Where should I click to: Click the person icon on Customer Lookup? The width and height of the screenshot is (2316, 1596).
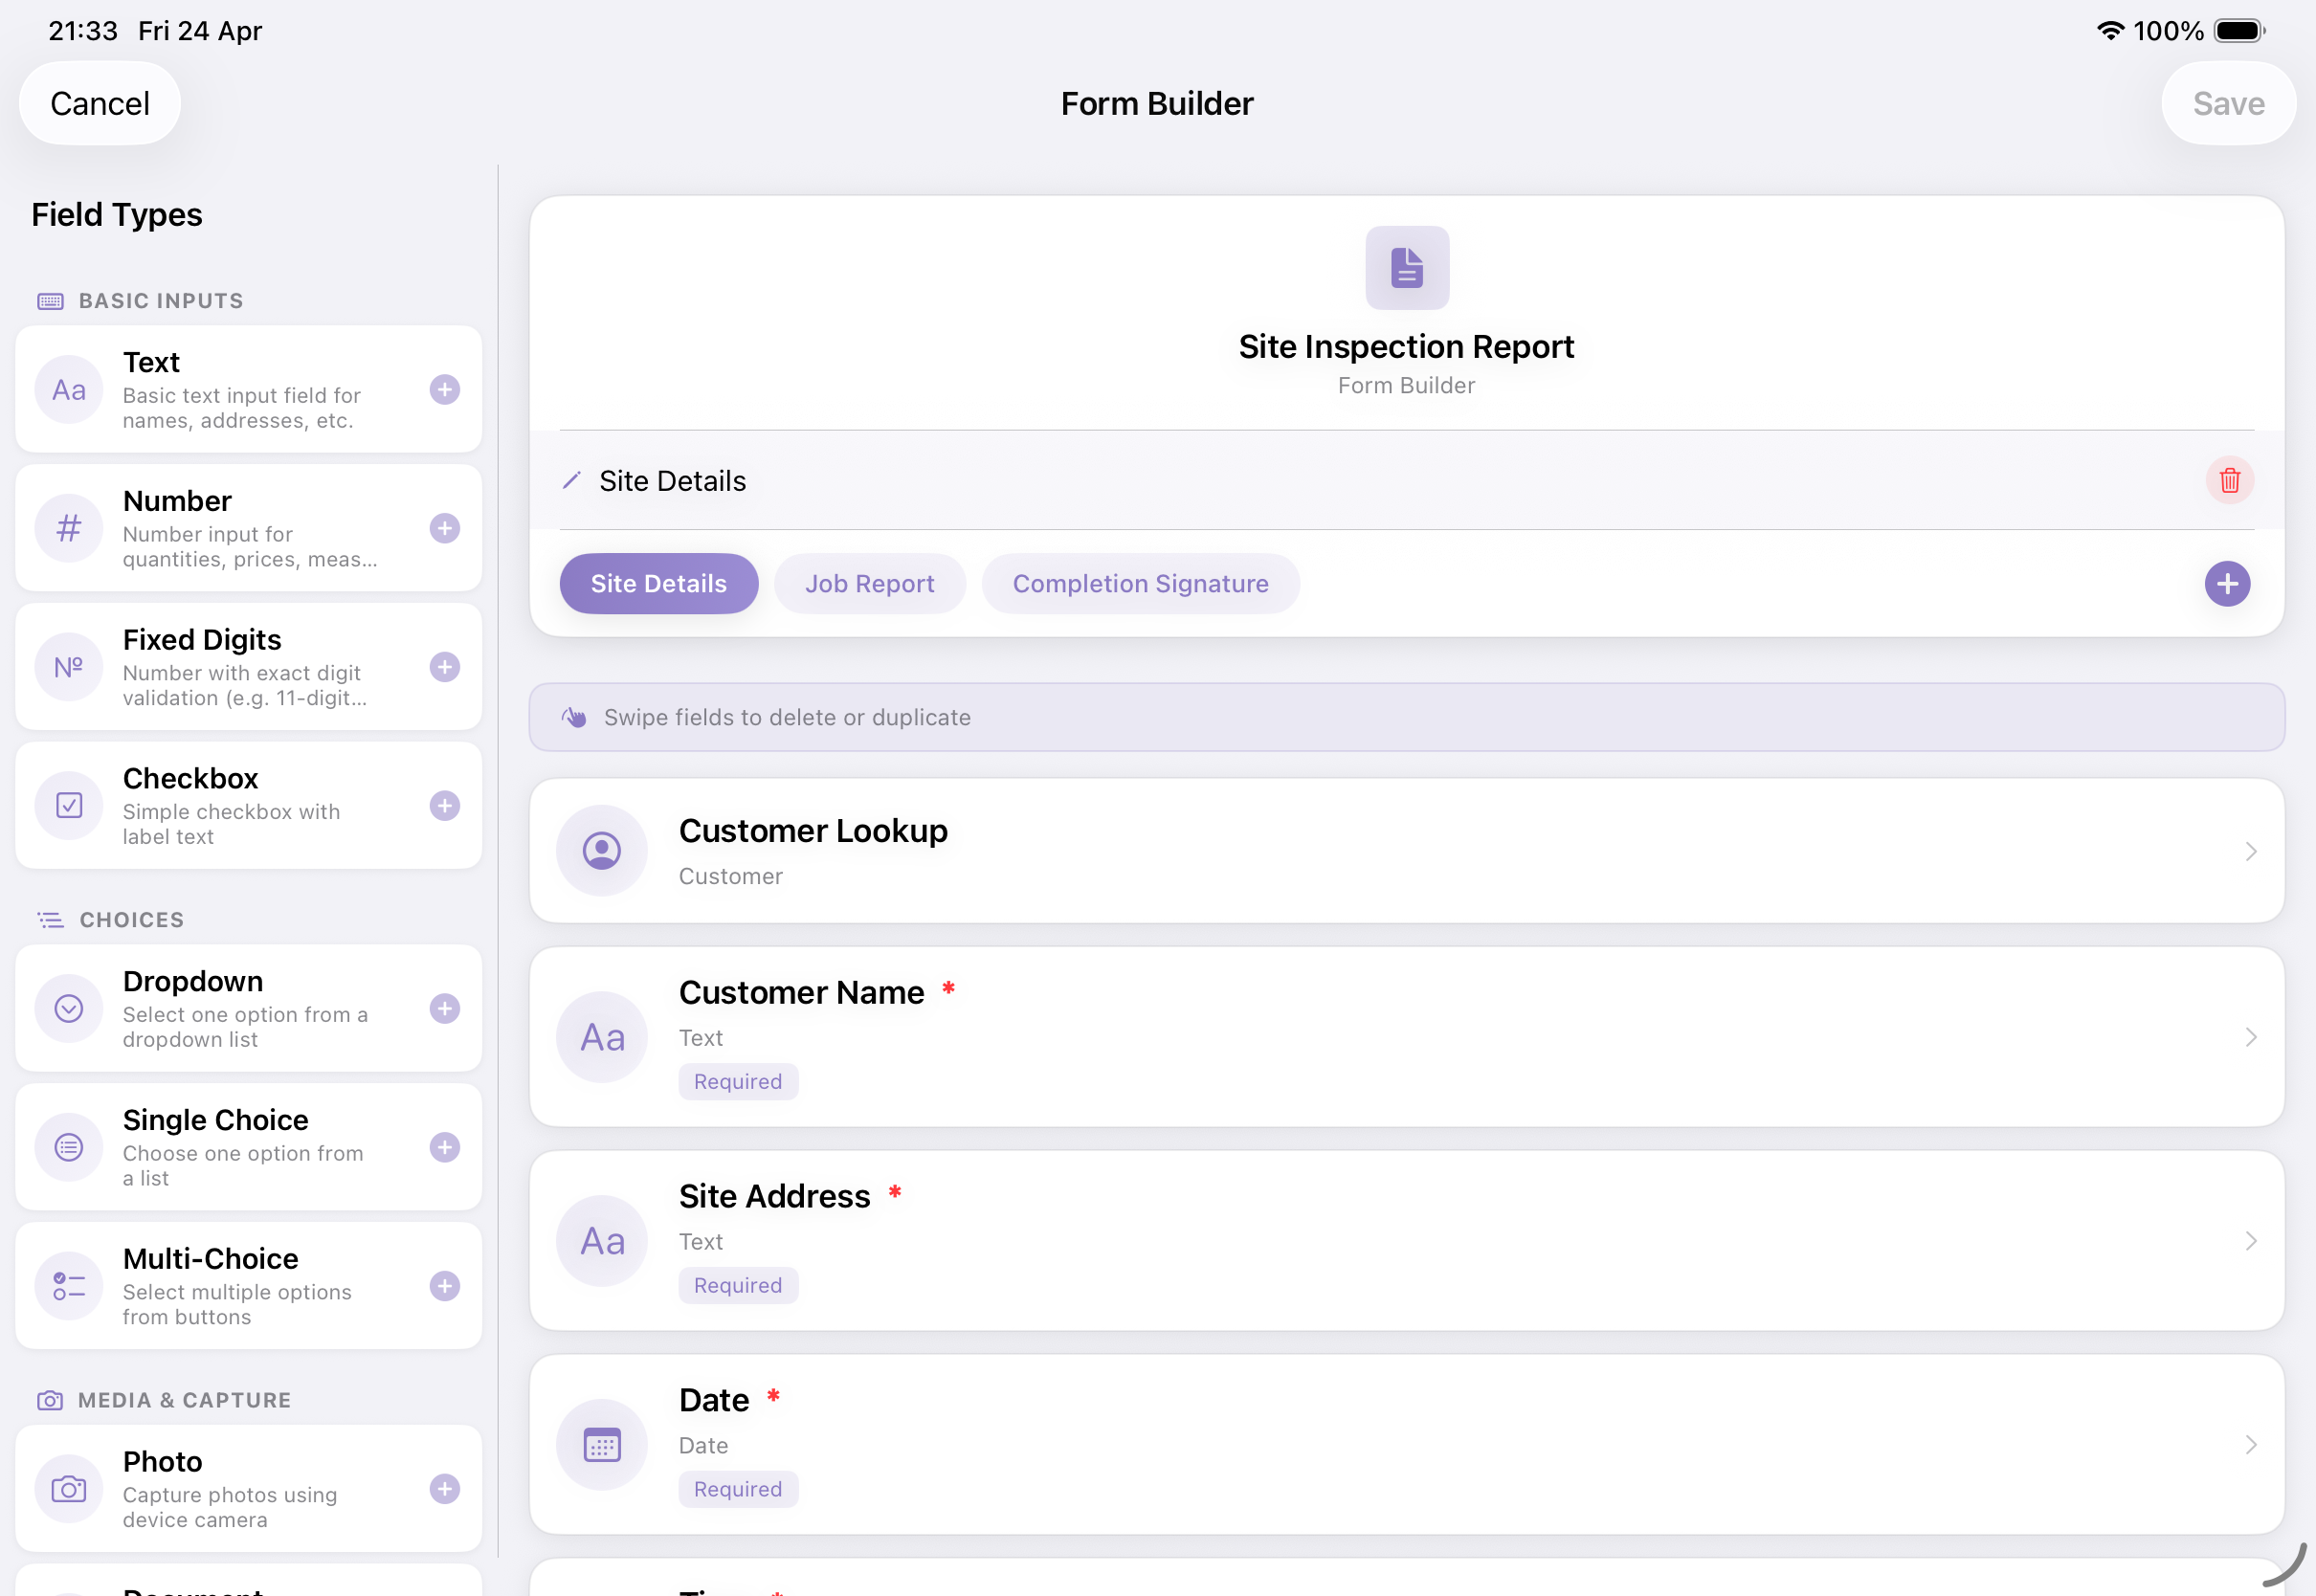pyautogui.click(x=602, y=851)
